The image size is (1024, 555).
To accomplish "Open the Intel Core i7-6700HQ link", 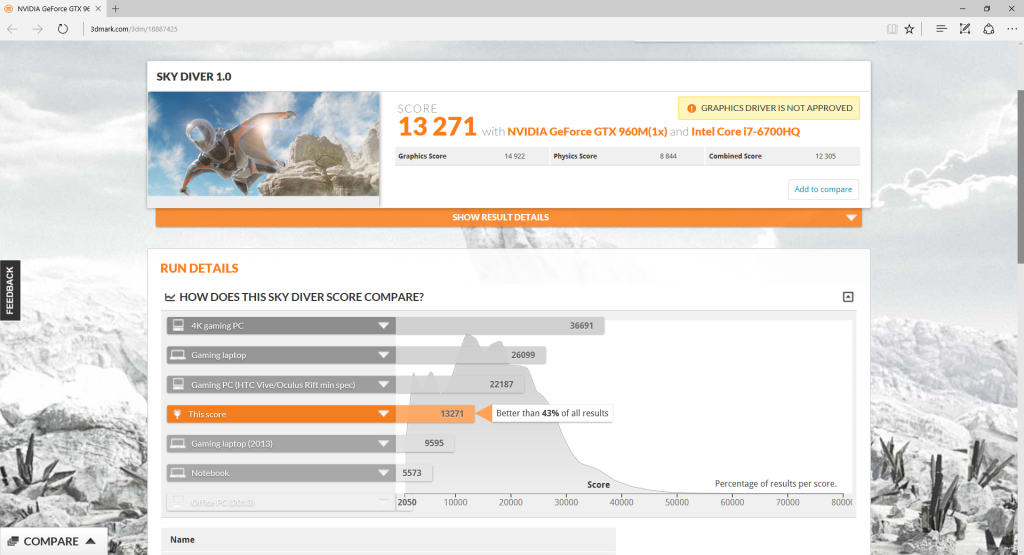I will [745, 131].
